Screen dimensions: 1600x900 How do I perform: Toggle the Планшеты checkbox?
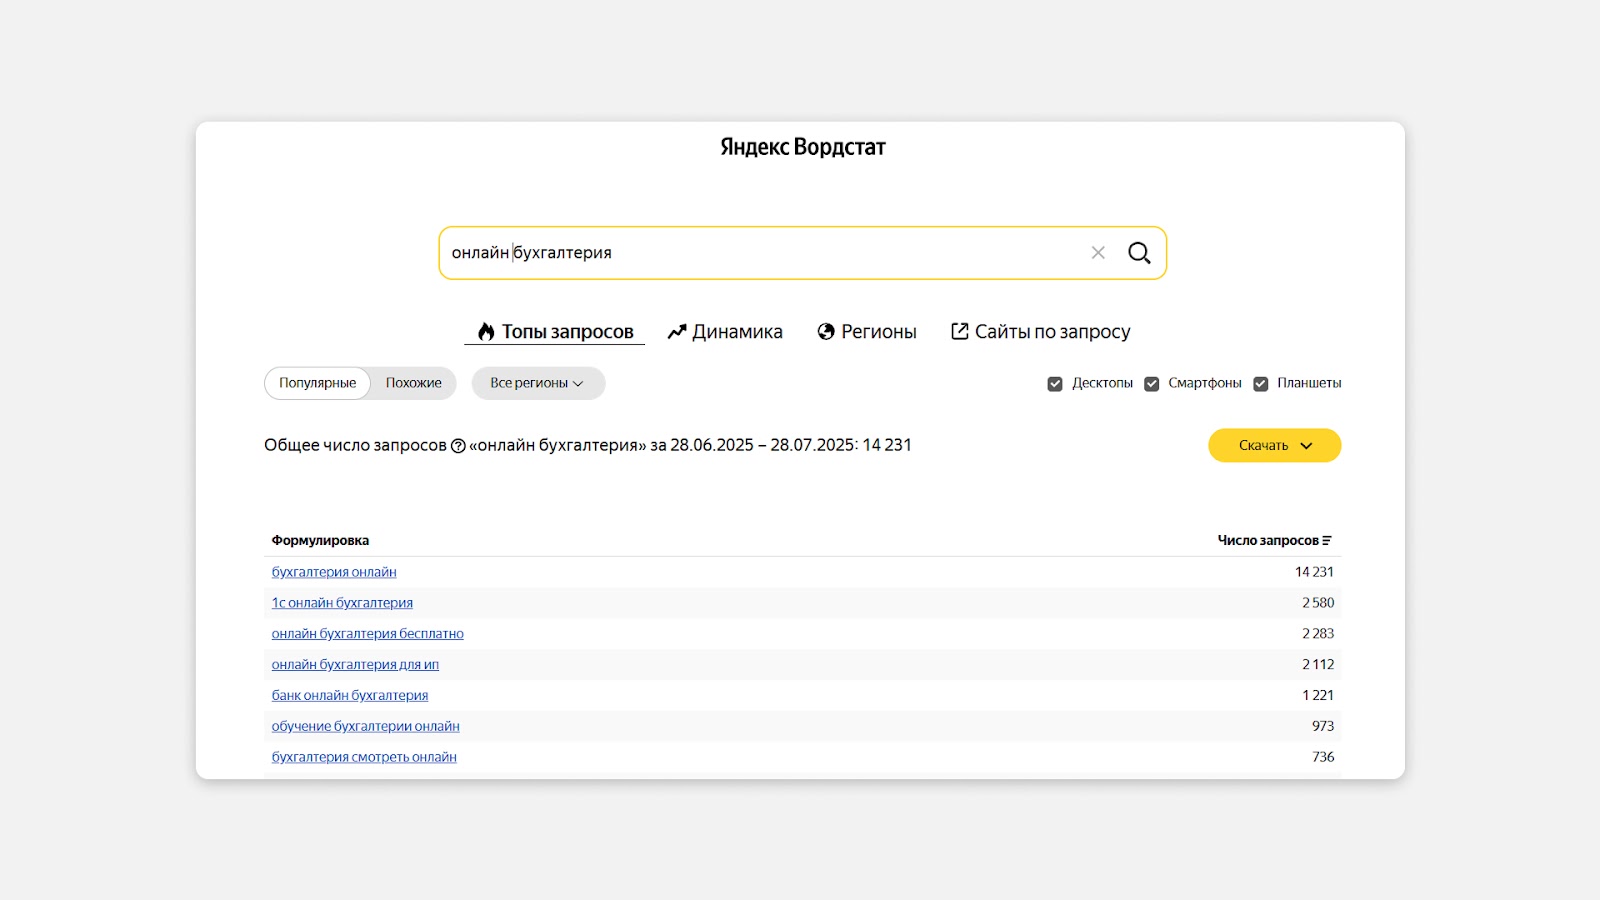pos(1261,384)
